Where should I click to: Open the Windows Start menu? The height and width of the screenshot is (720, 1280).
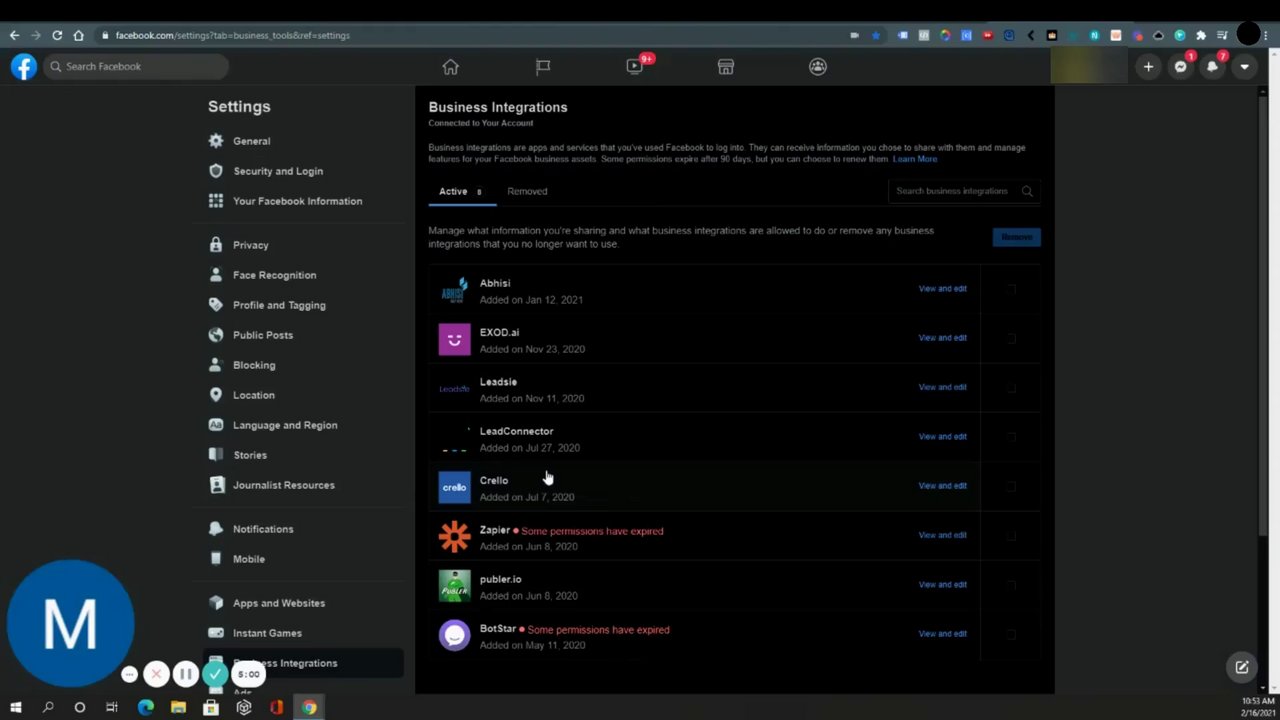point(15,707)
